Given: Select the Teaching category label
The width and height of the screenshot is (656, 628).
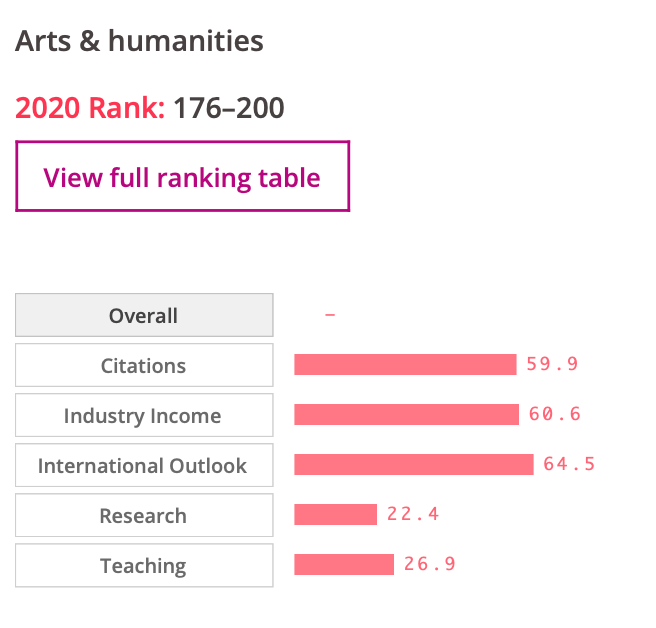Looking at the screenshot, I should coord(143,565).
